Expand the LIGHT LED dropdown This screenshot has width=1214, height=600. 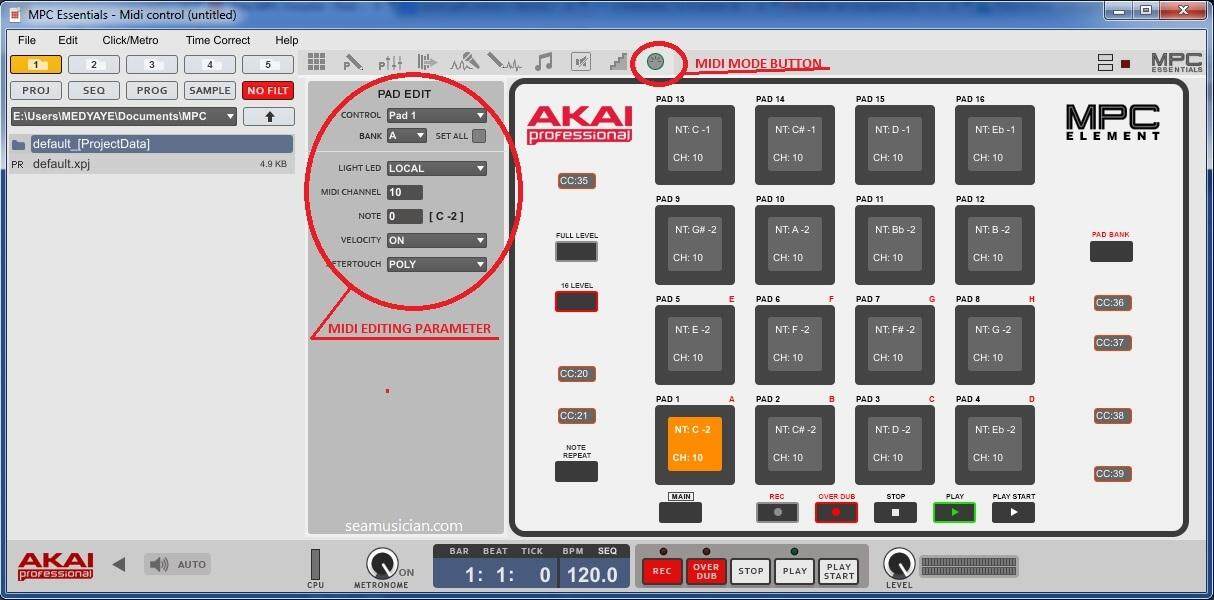(x=436, y=168)
